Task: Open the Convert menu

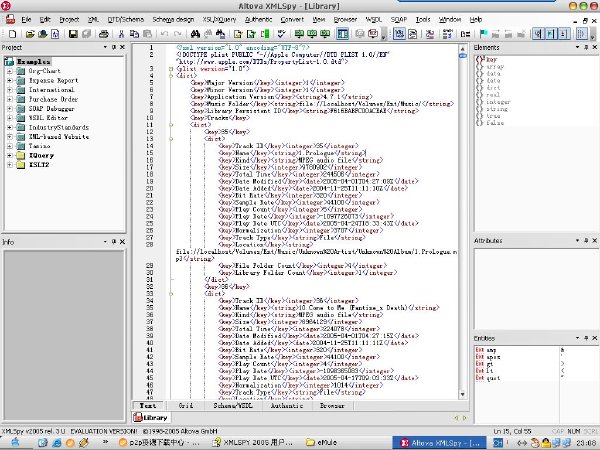Action: pos(292,20)
